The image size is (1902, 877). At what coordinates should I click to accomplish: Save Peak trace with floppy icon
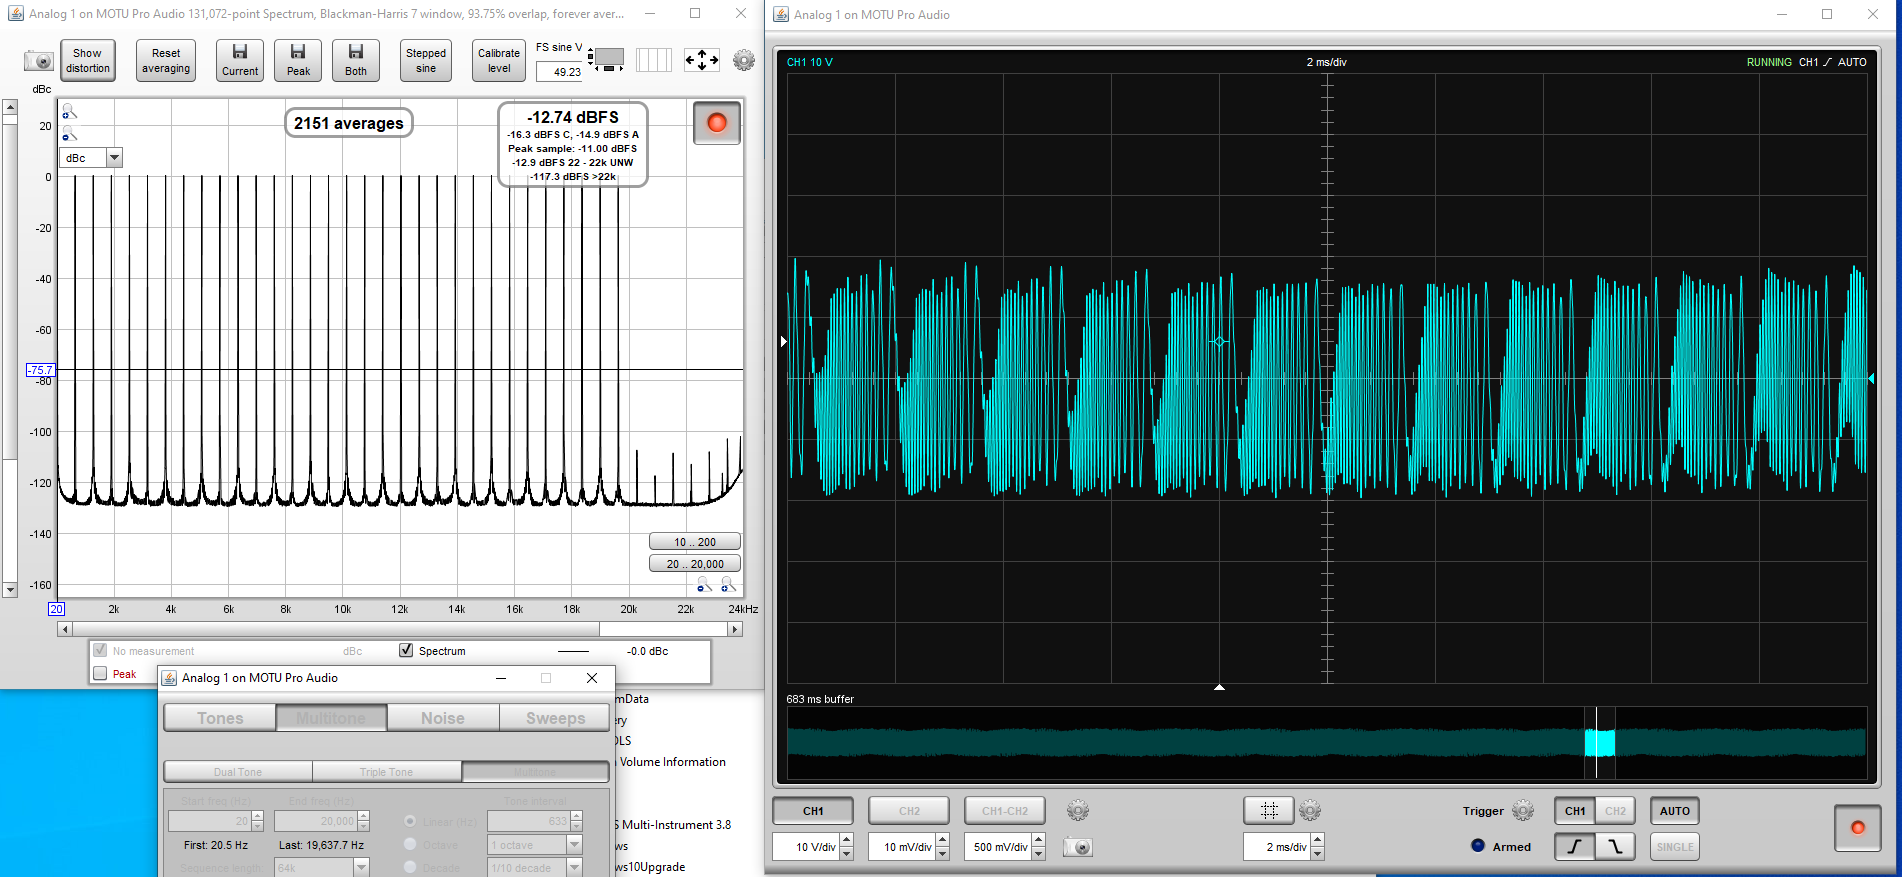[298, 60]
